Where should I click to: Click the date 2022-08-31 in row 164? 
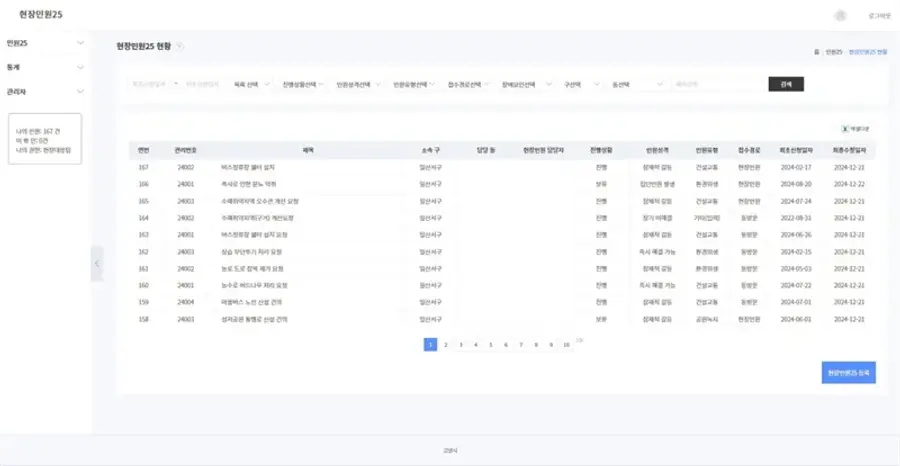click(x=796, y=218)
